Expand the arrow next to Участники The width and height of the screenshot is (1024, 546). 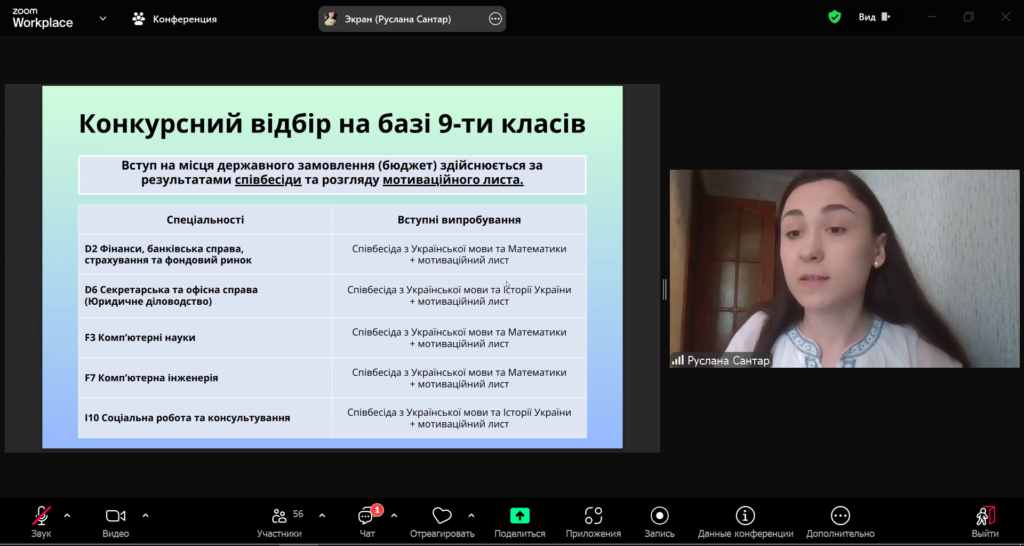pos(322,515)
